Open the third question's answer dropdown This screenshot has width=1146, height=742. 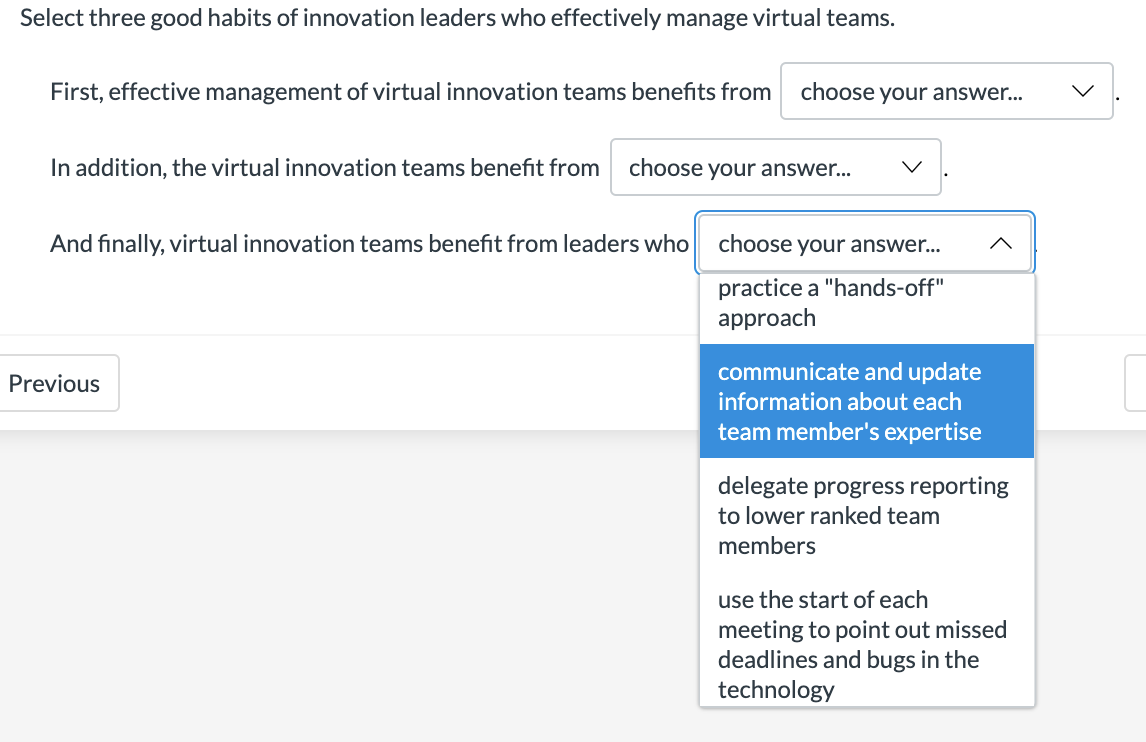tap(865, 243)
